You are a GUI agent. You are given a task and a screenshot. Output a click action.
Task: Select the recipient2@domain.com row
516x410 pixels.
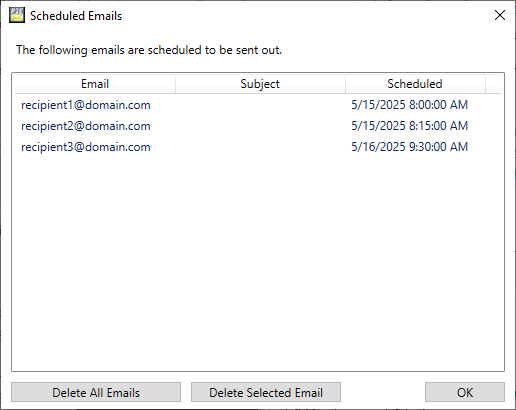coord(258,126)
